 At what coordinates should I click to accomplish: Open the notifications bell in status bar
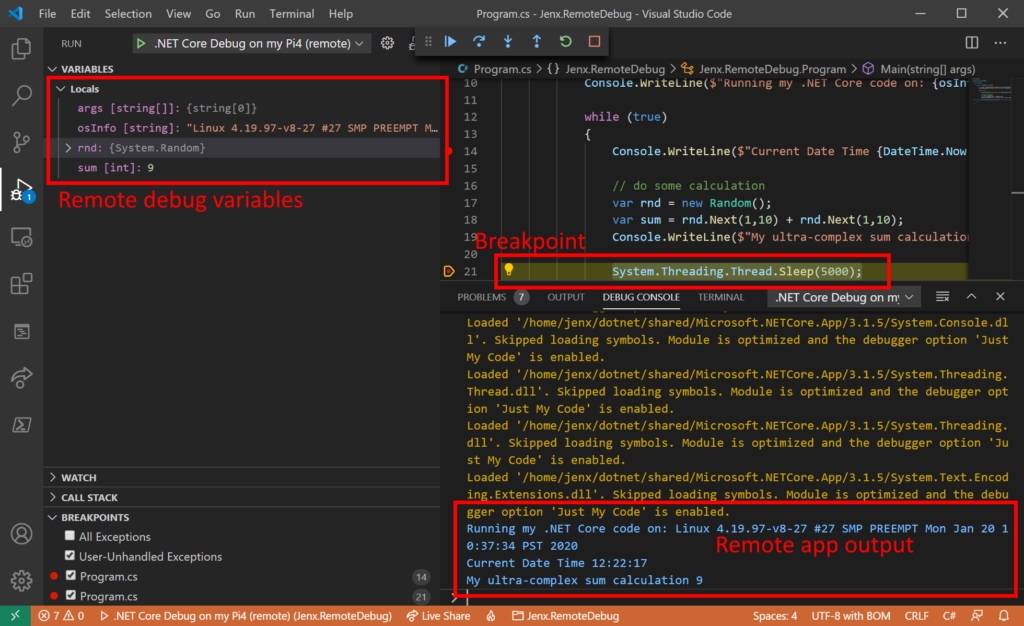coord(1004,616)
